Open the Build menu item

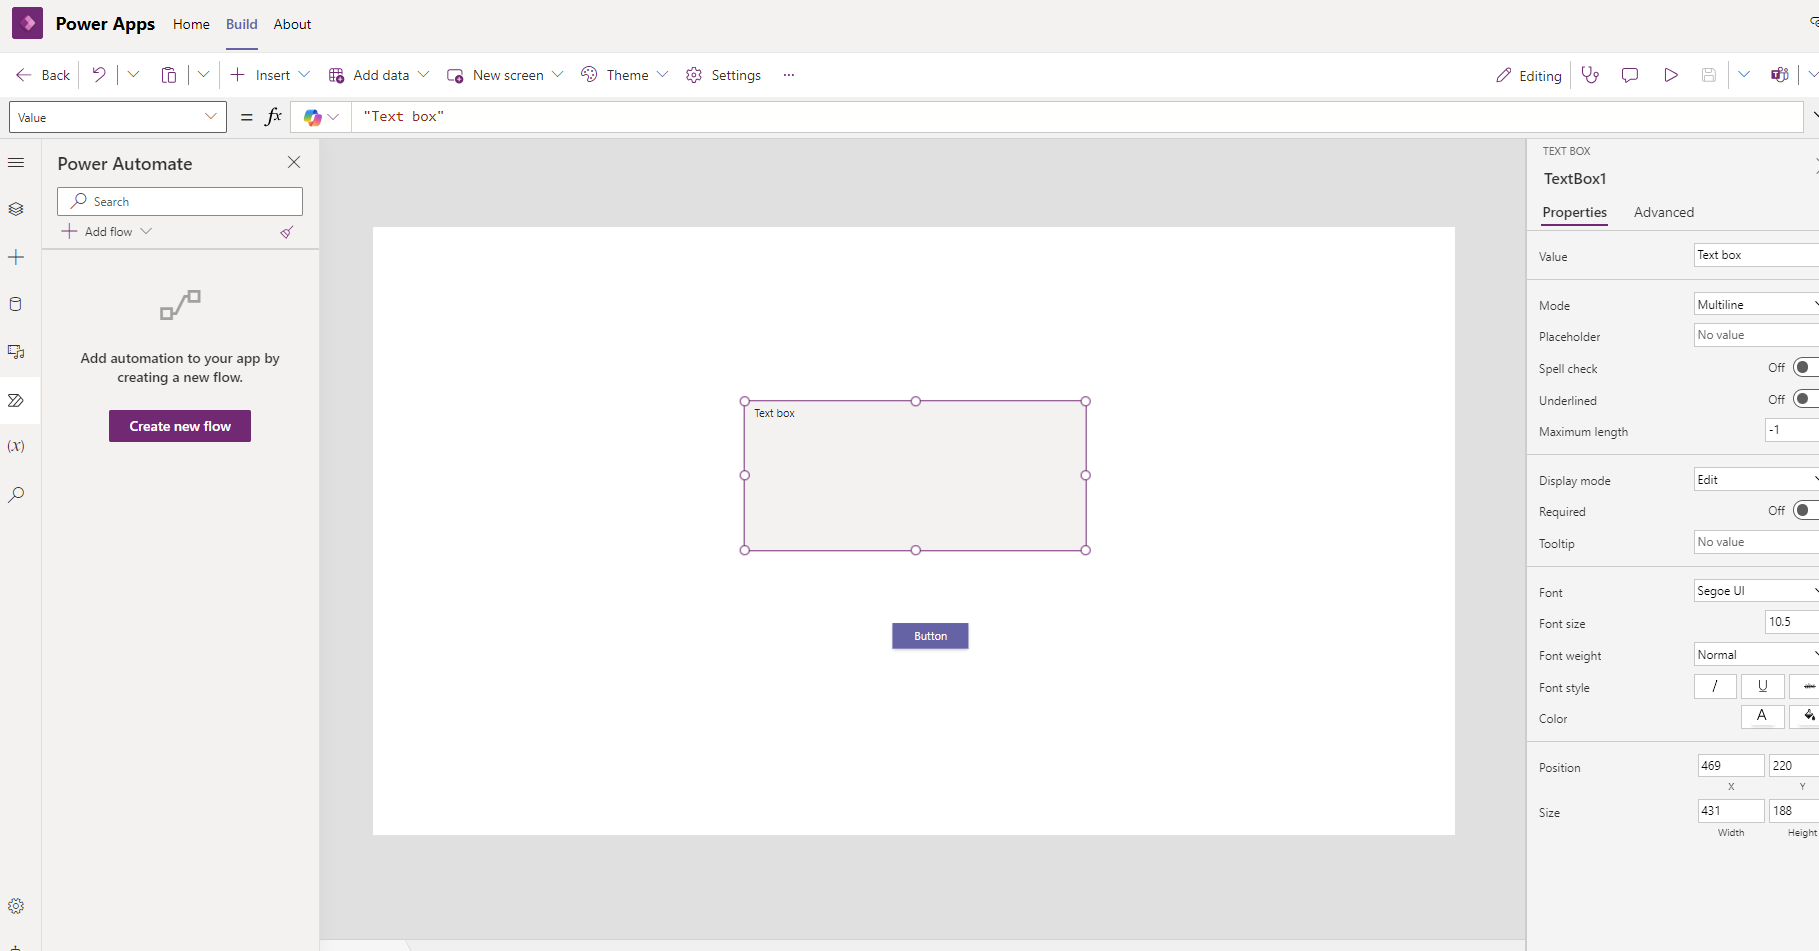pyautogui.click(x=241, y=24)
